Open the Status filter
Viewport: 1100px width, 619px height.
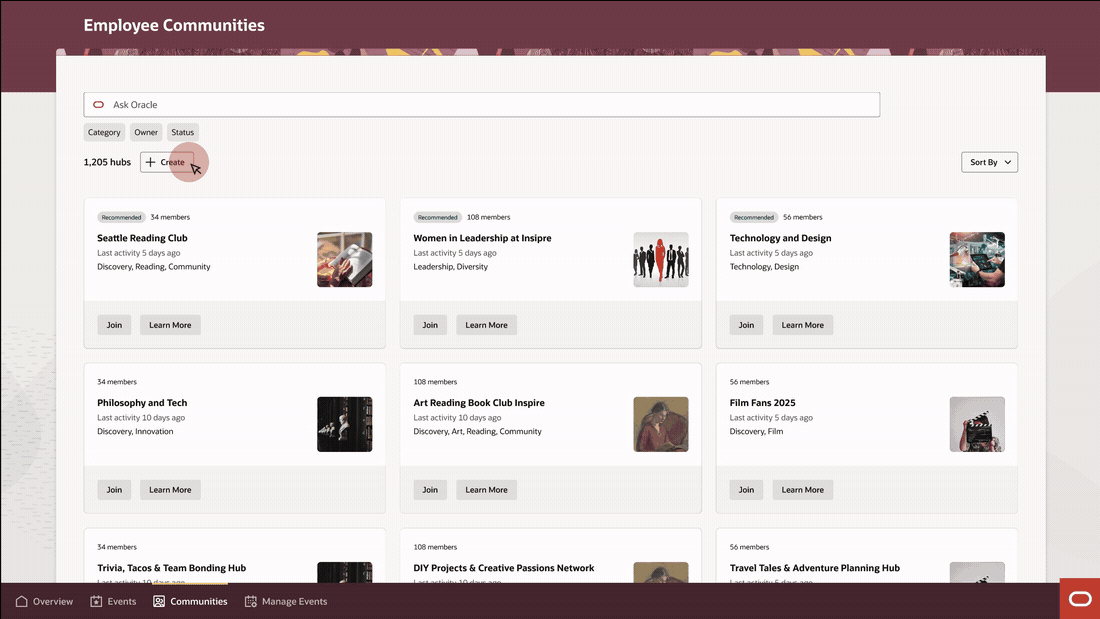coord(182,132)
